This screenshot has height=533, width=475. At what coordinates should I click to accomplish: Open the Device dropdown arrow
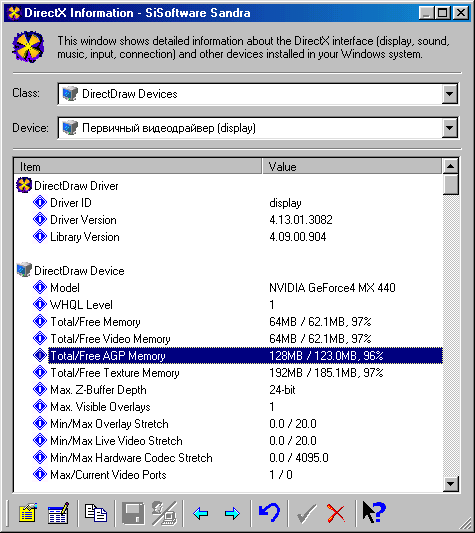point(449,128)
